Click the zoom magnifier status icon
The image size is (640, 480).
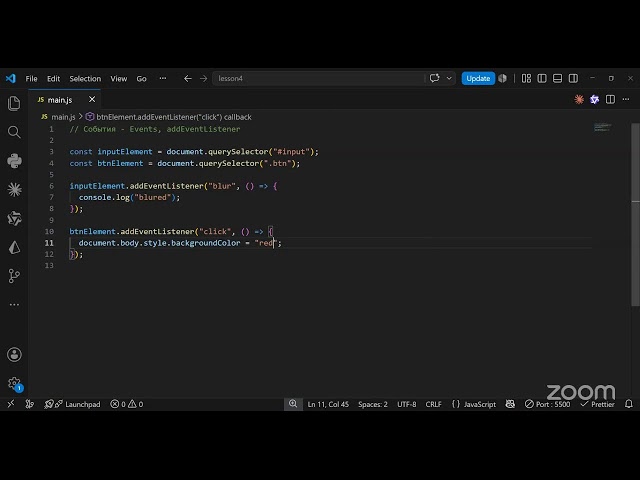coord(293,404)
